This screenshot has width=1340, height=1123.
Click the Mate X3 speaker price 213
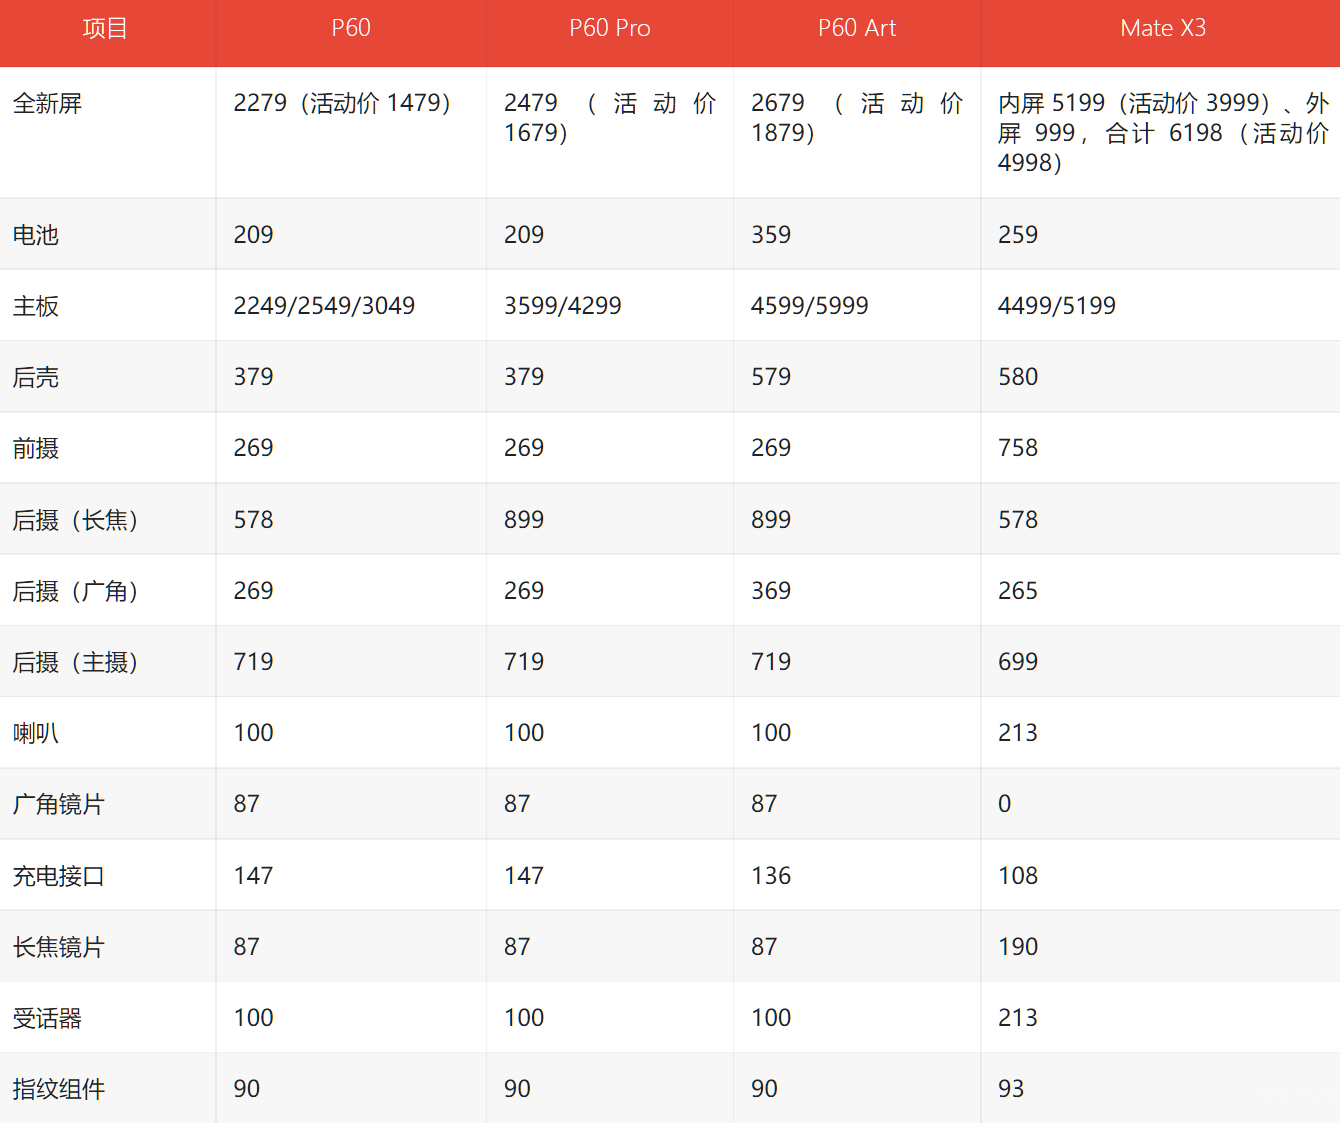(1018, 733)
